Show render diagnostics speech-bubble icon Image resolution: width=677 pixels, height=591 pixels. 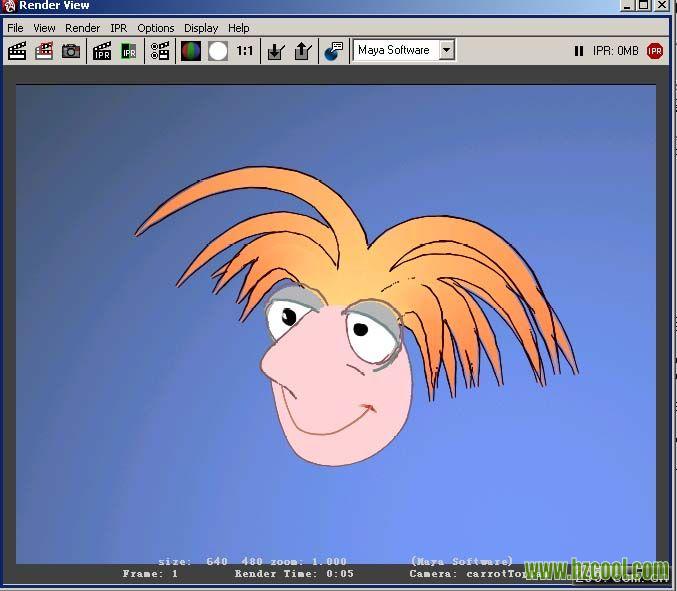point(333,51)
